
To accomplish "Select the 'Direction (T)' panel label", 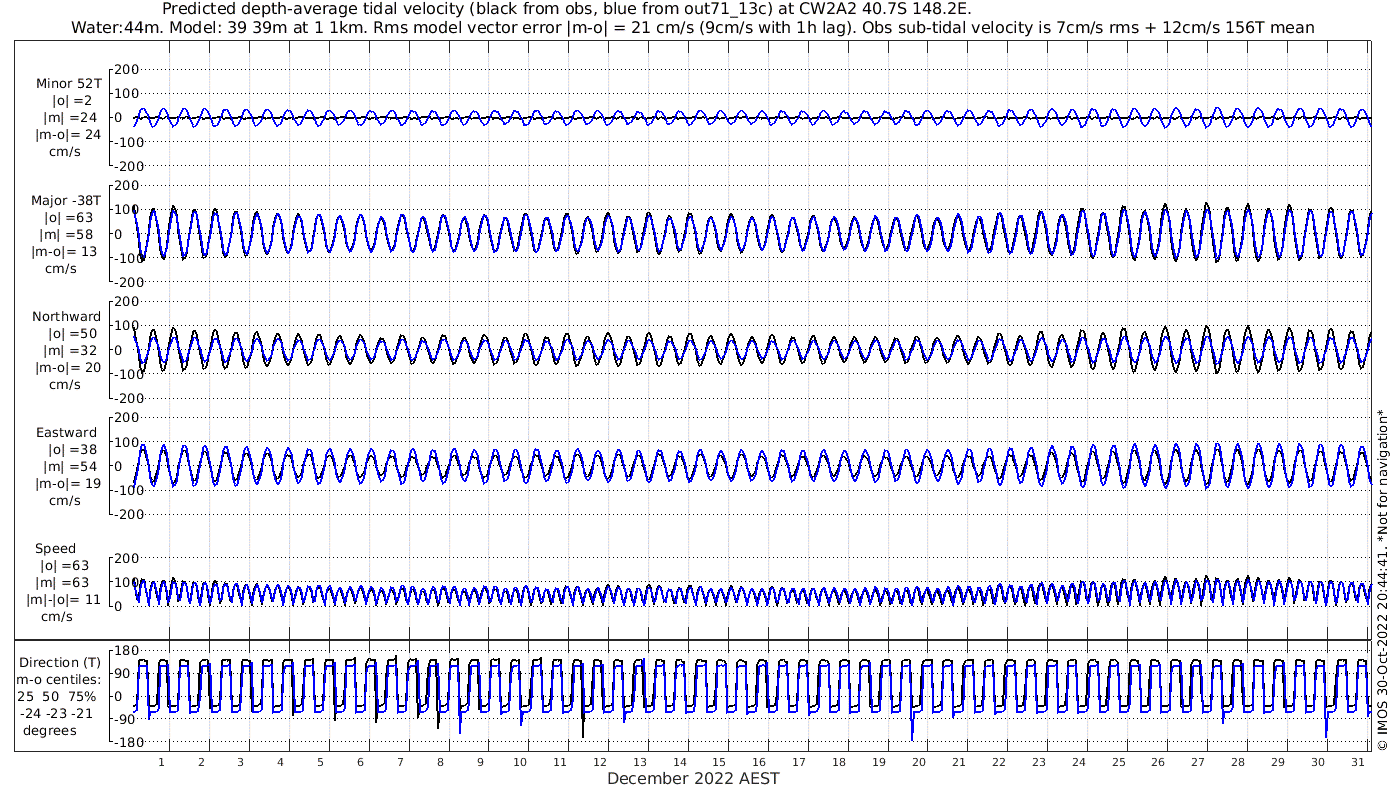I will tap(62, 663).
